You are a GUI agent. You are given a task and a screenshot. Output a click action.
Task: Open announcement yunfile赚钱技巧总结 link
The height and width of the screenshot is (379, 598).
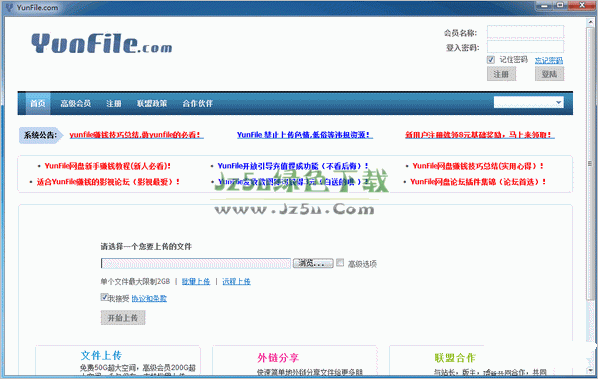pyautogui.click(x=137, y=135)
